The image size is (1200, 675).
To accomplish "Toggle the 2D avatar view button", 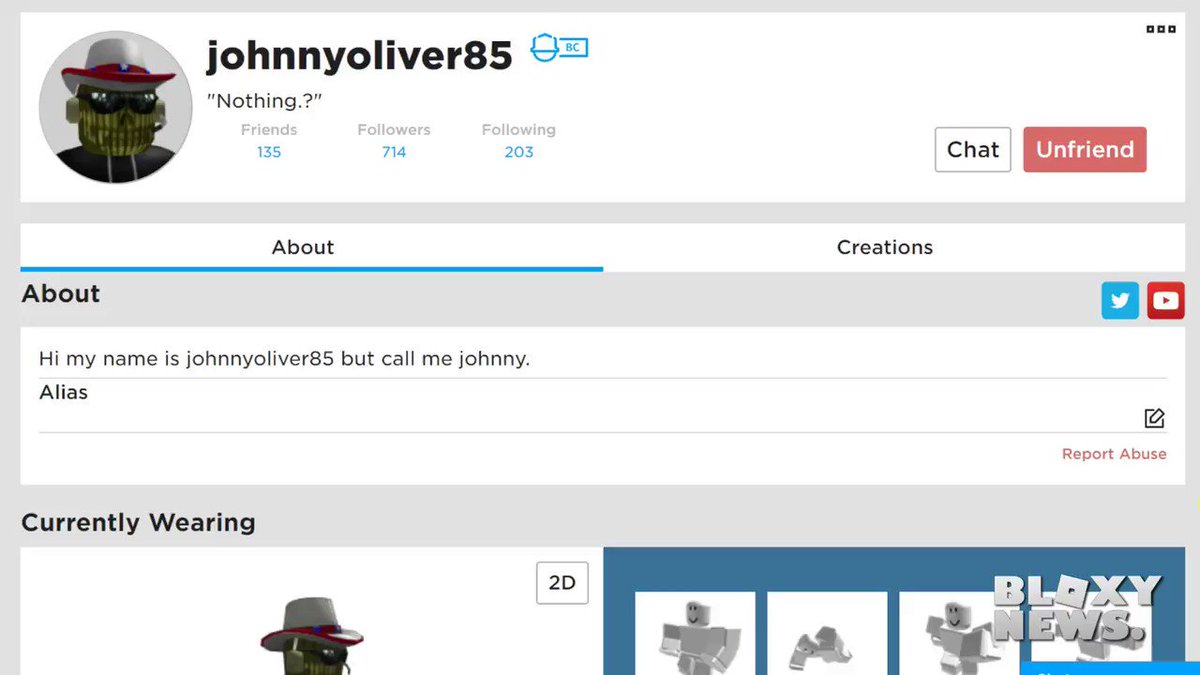I will pyautogui.click(x=562, y=583).
